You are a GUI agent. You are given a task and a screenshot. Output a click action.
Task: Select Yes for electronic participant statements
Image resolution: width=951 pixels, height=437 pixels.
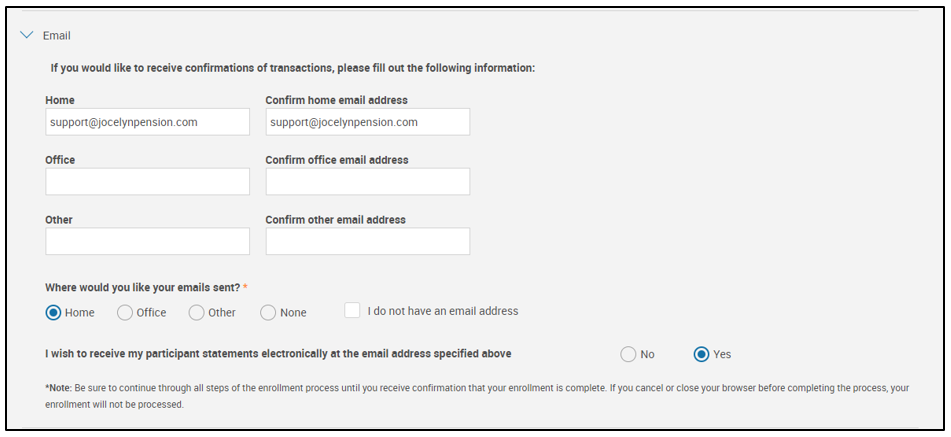click(702, 354)
